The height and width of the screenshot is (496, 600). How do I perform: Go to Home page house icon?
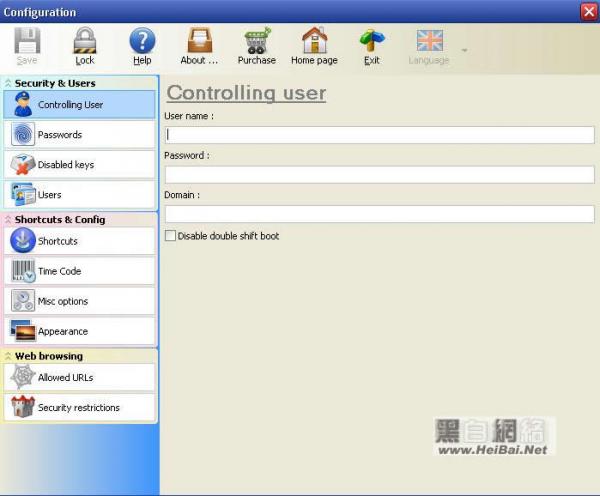point(314,42)
